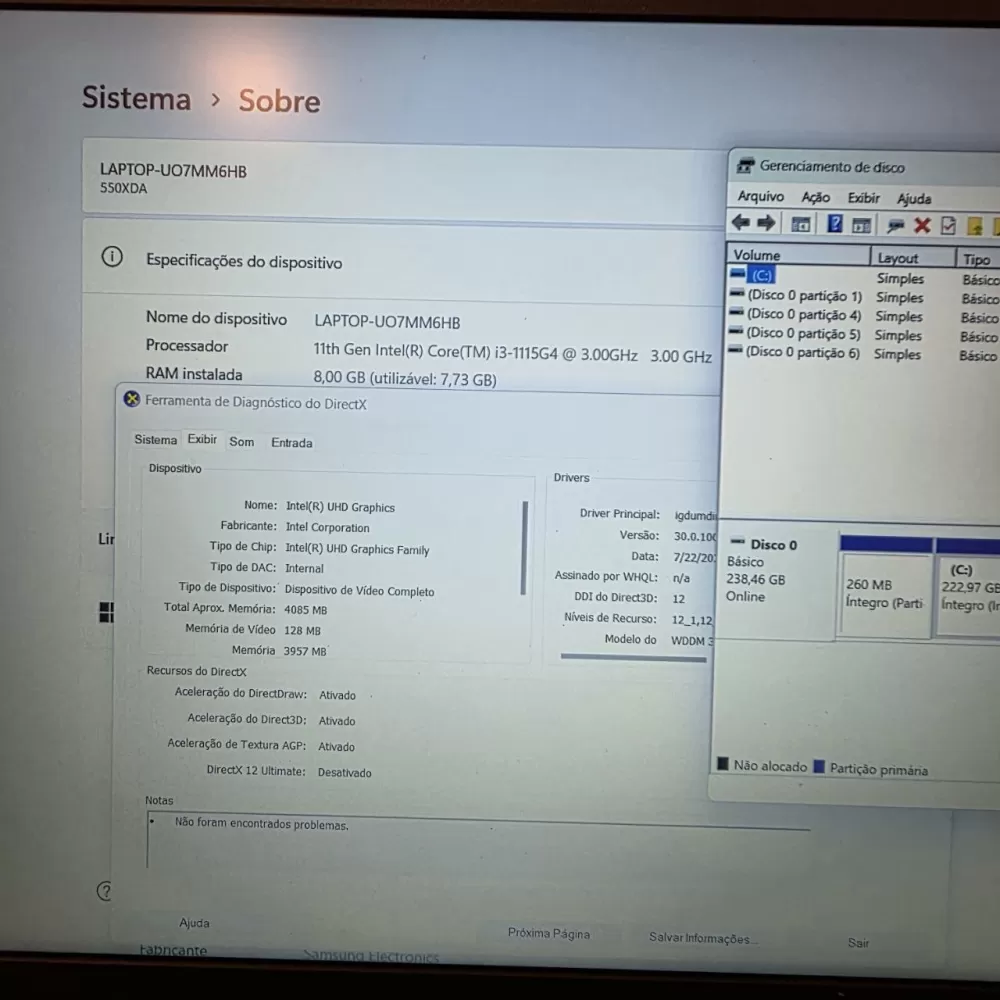Click the info icon beside Especificações do dispositivo
This screenshot has width=1000, height=1000.
(112, 258)
